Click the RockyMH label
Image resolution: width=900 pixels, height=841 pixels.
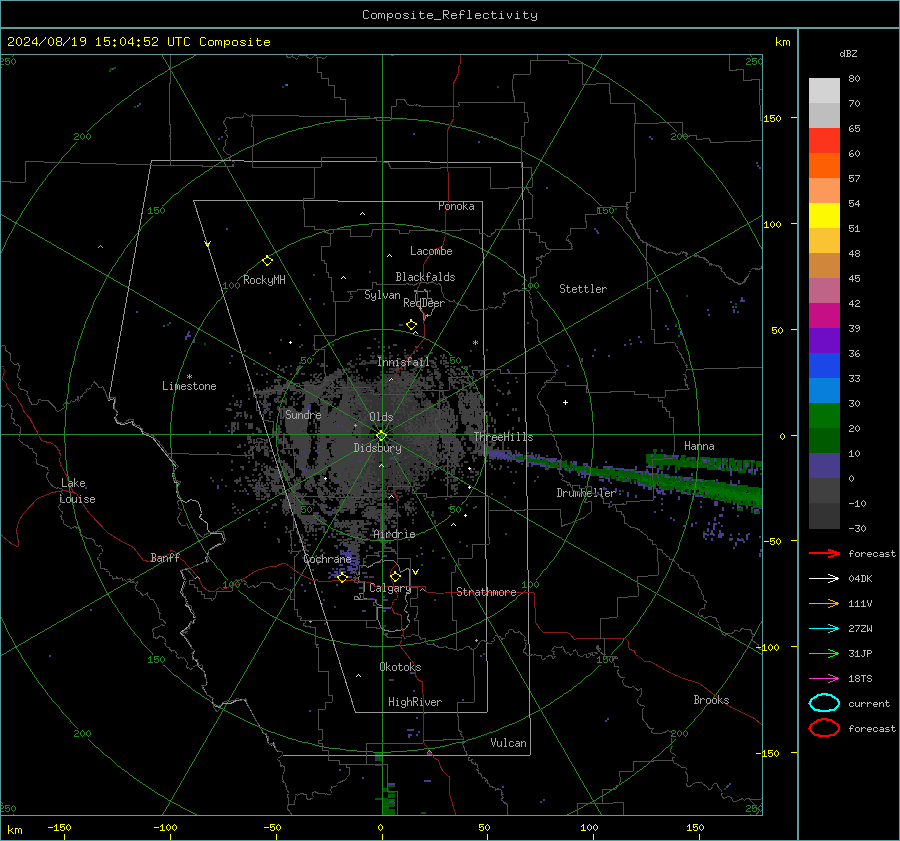(x=264, y=280)
